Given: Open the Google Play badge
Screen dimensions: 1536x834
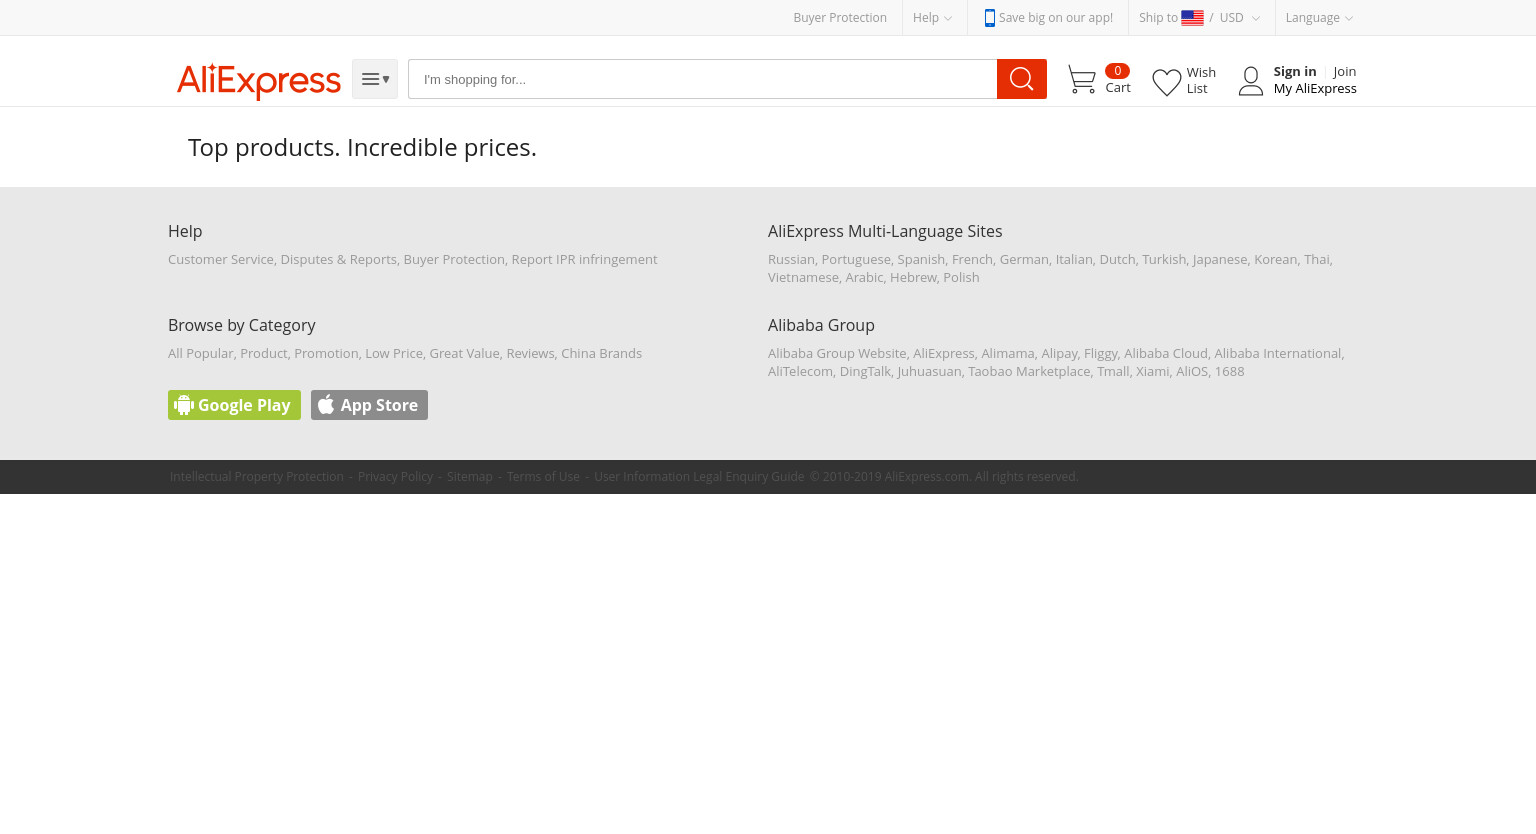Looking at the screenshot, I should 234,405.
